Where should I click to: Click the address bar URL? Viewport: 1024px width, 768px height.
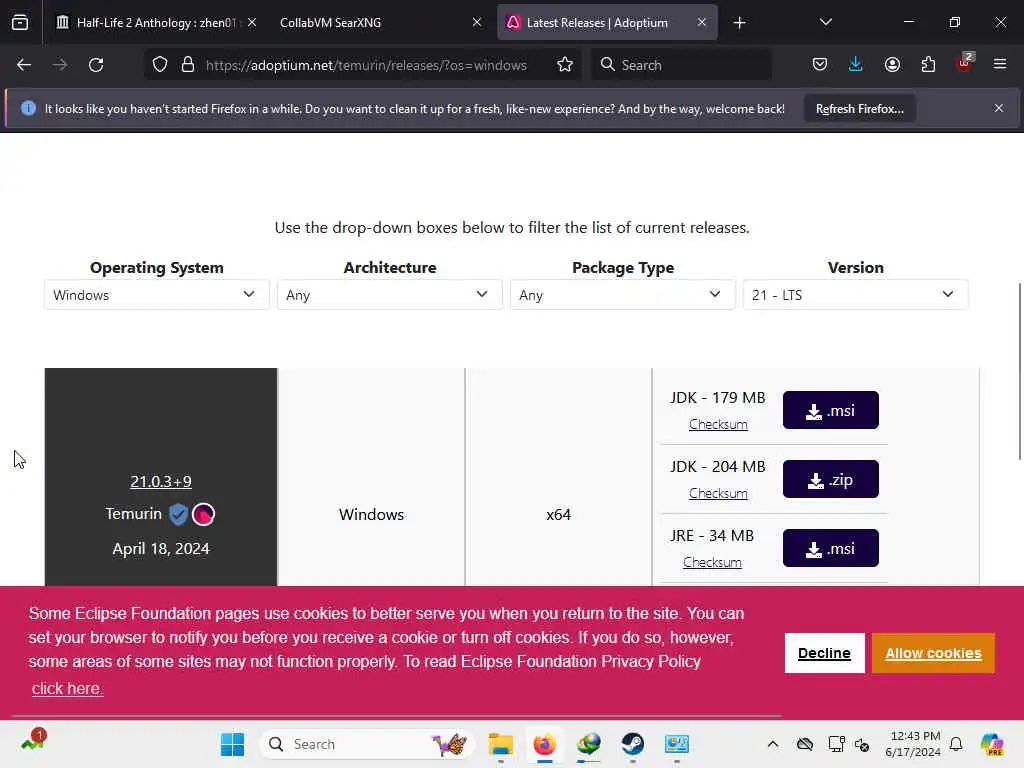(x=366, y=65)
